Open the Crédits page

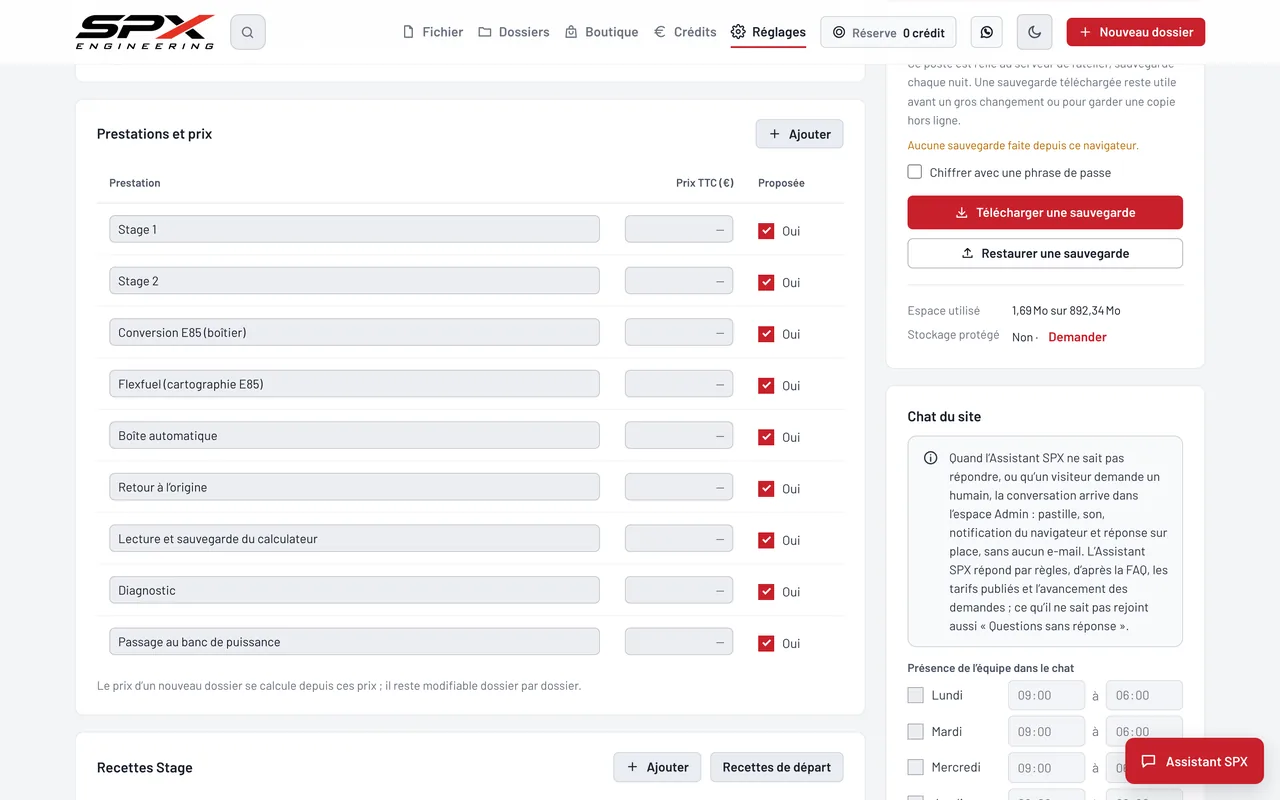point(685,32)
